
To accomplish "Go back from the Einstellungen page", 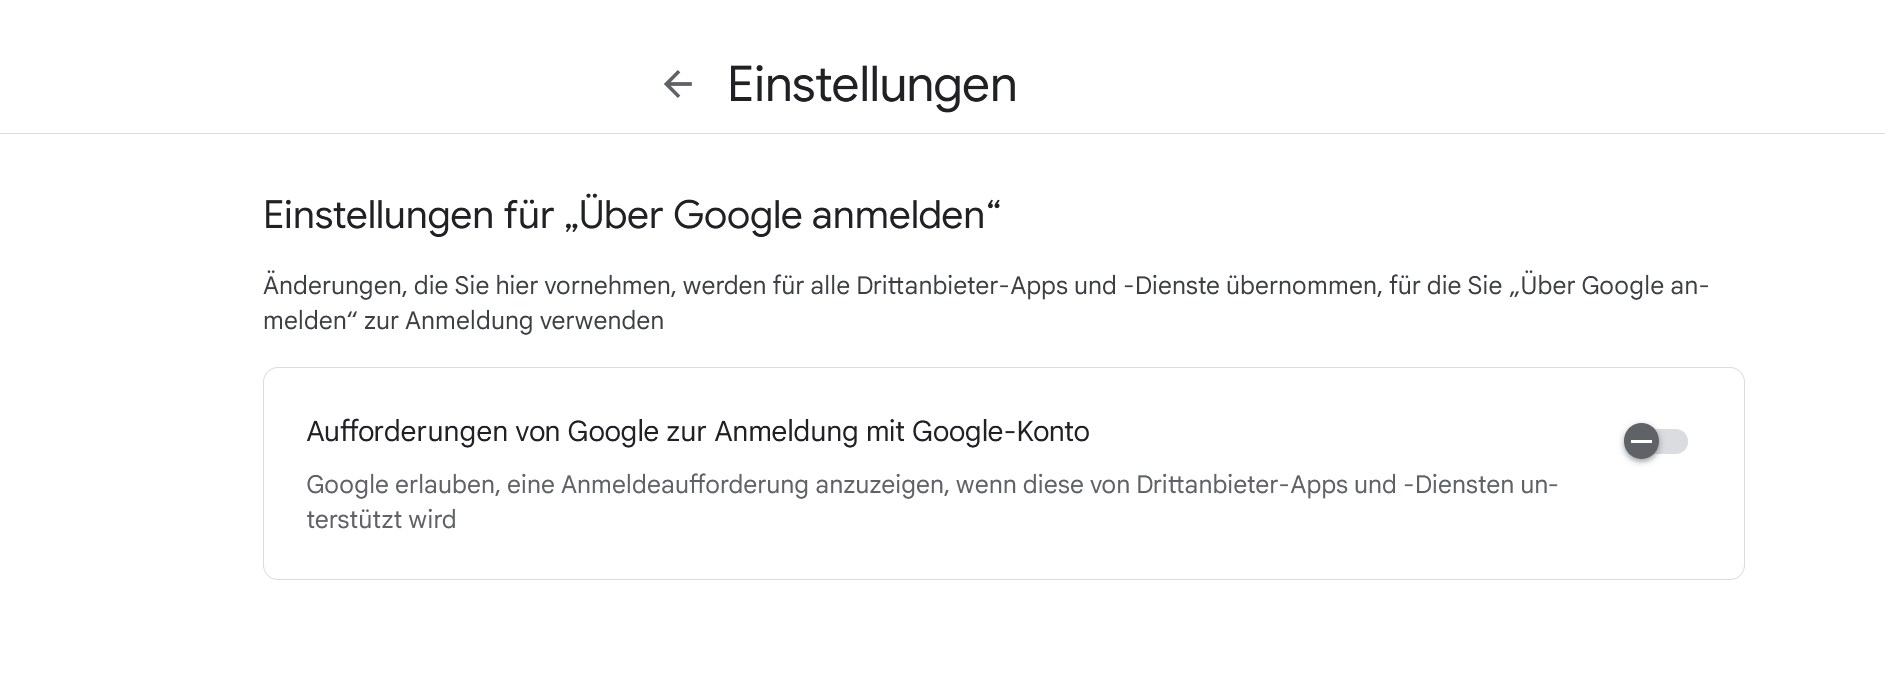I will tap(678, 84).
